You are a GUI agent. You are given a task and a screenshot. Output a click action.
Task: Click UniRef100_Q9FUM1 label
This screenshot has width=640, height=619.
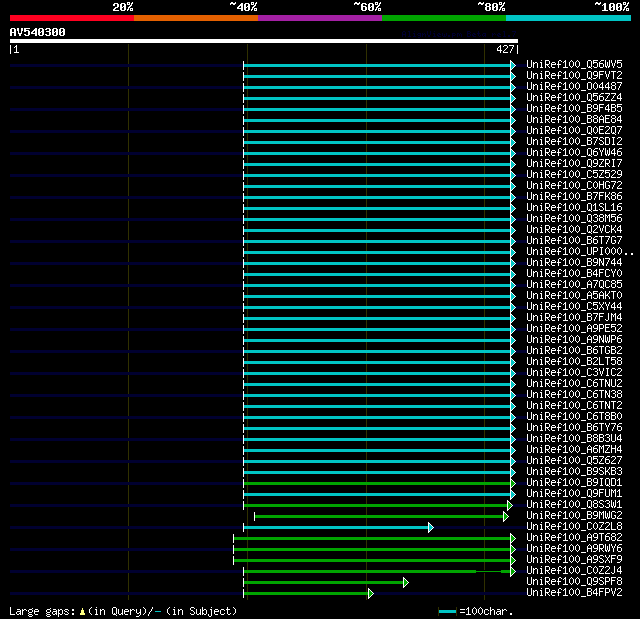pos(574,494)
